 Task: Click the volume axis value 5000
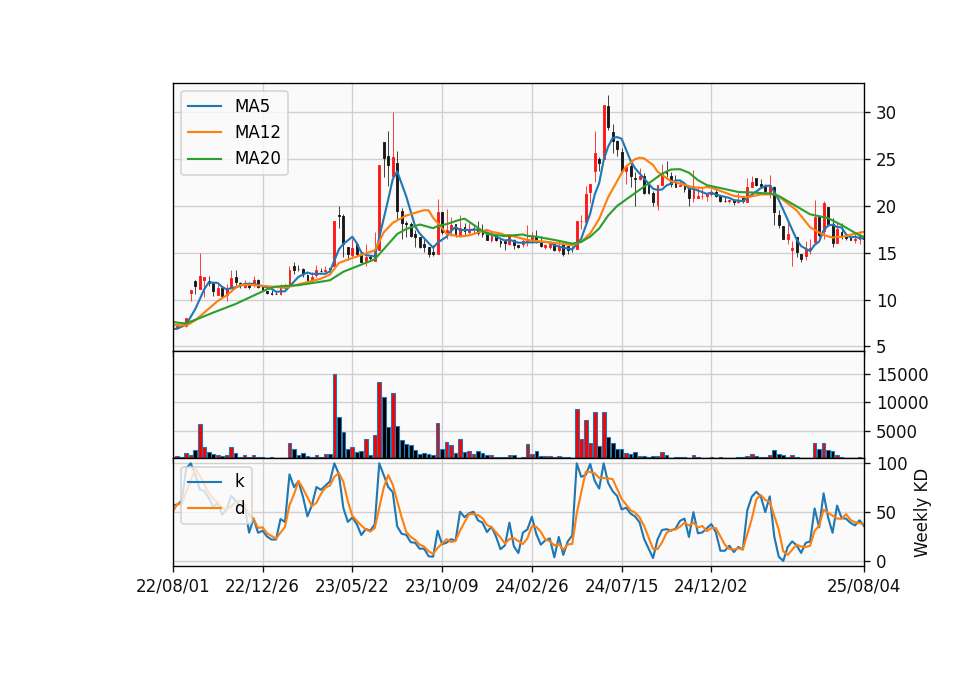coord(897,432)
